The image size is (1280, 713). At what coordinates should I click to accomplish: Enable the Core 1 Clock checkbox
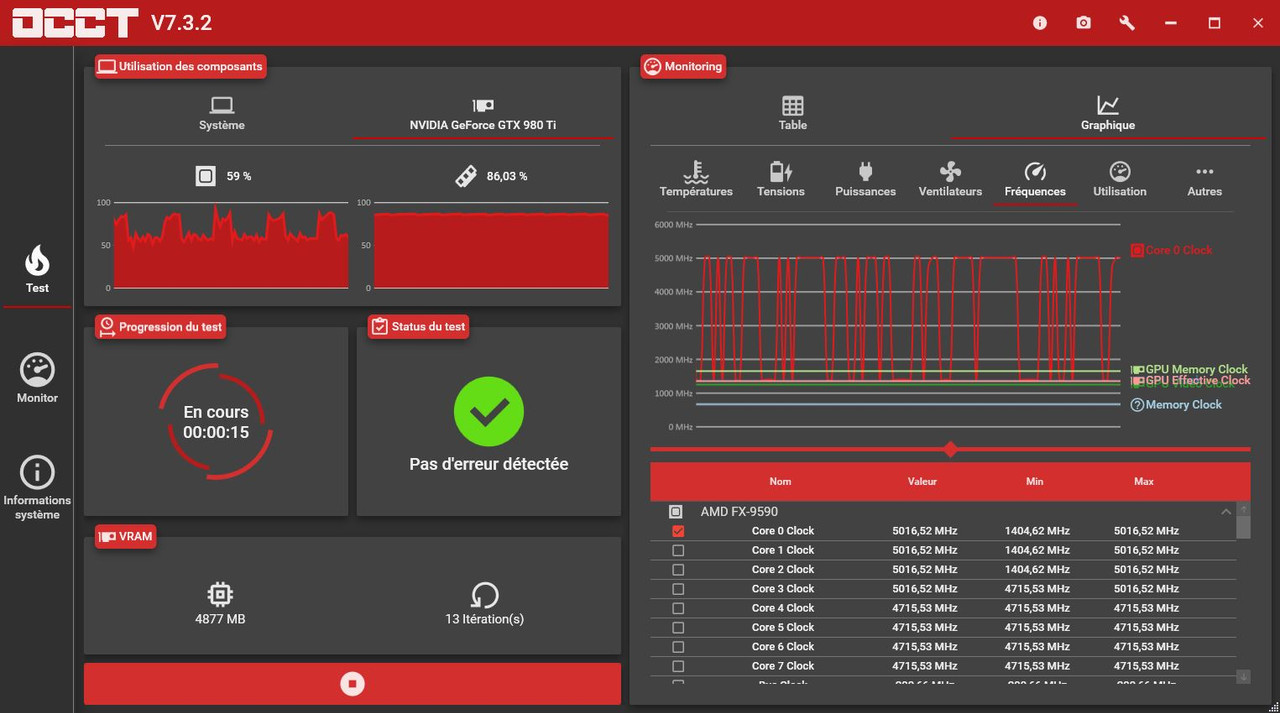click(x=678, y=550)
